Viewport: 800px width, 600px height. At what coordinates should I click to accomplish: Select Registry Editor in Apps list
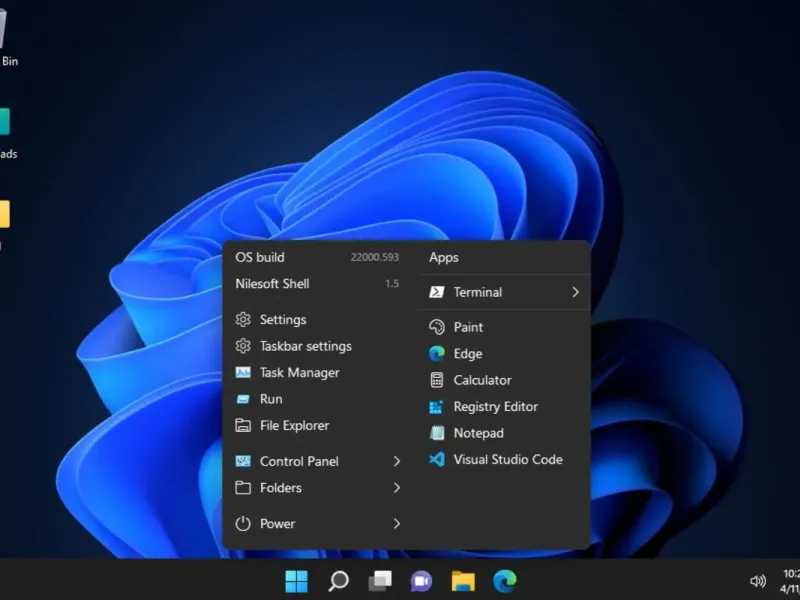point(504,407)
